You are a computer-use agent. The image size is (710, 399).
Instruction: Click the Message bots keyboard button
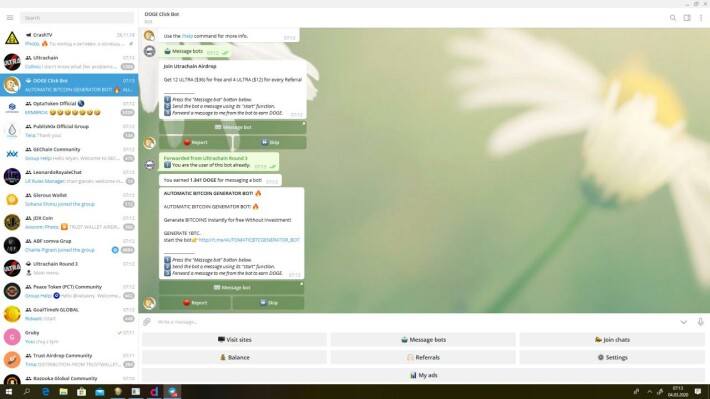(x=423, y=339)
